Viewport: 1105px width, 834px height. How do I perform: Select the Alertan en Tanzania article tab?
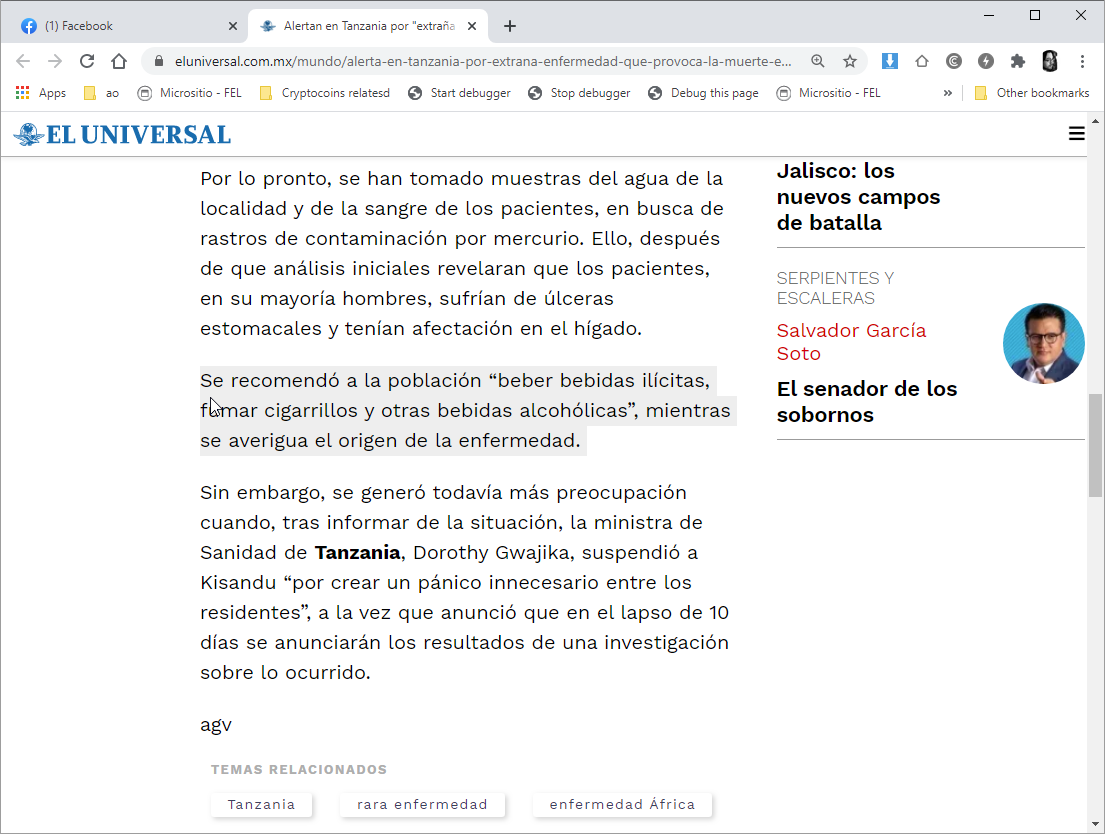(x=368, y=26)
